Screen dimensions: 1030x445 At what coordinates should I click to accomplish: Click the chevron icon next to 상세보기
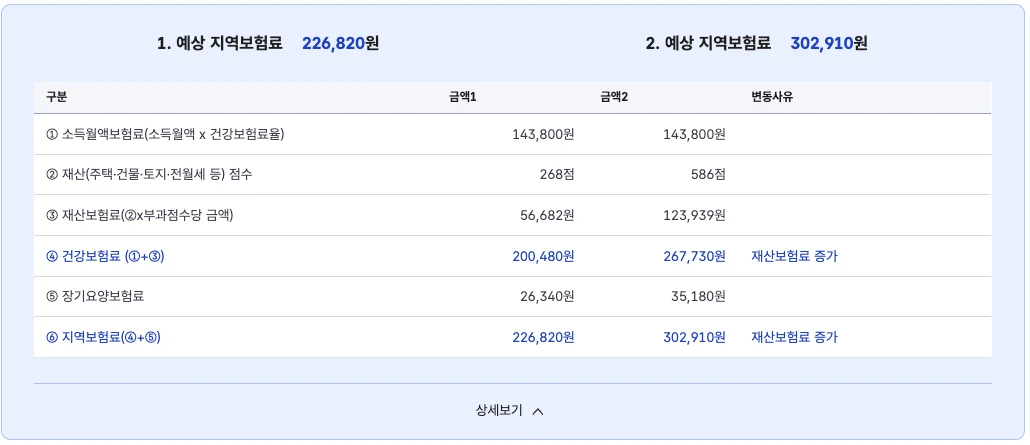pos(538,412)
